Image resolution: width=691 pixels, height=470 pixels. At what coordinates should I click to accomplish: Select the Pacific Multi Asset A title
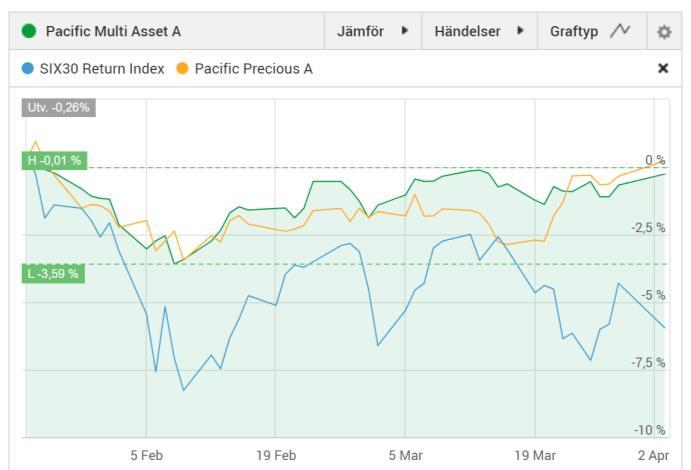pos(113,31)
